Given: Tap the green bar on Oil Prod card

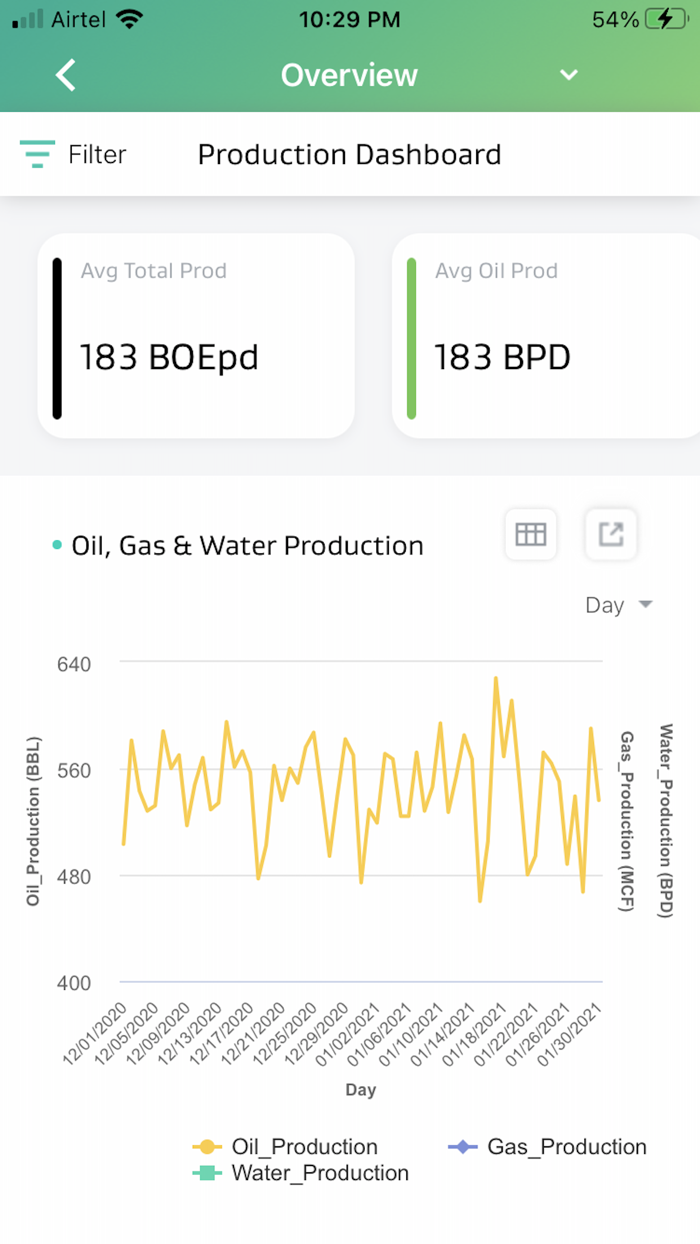Looking at the screenshot, I should [411, 337].
